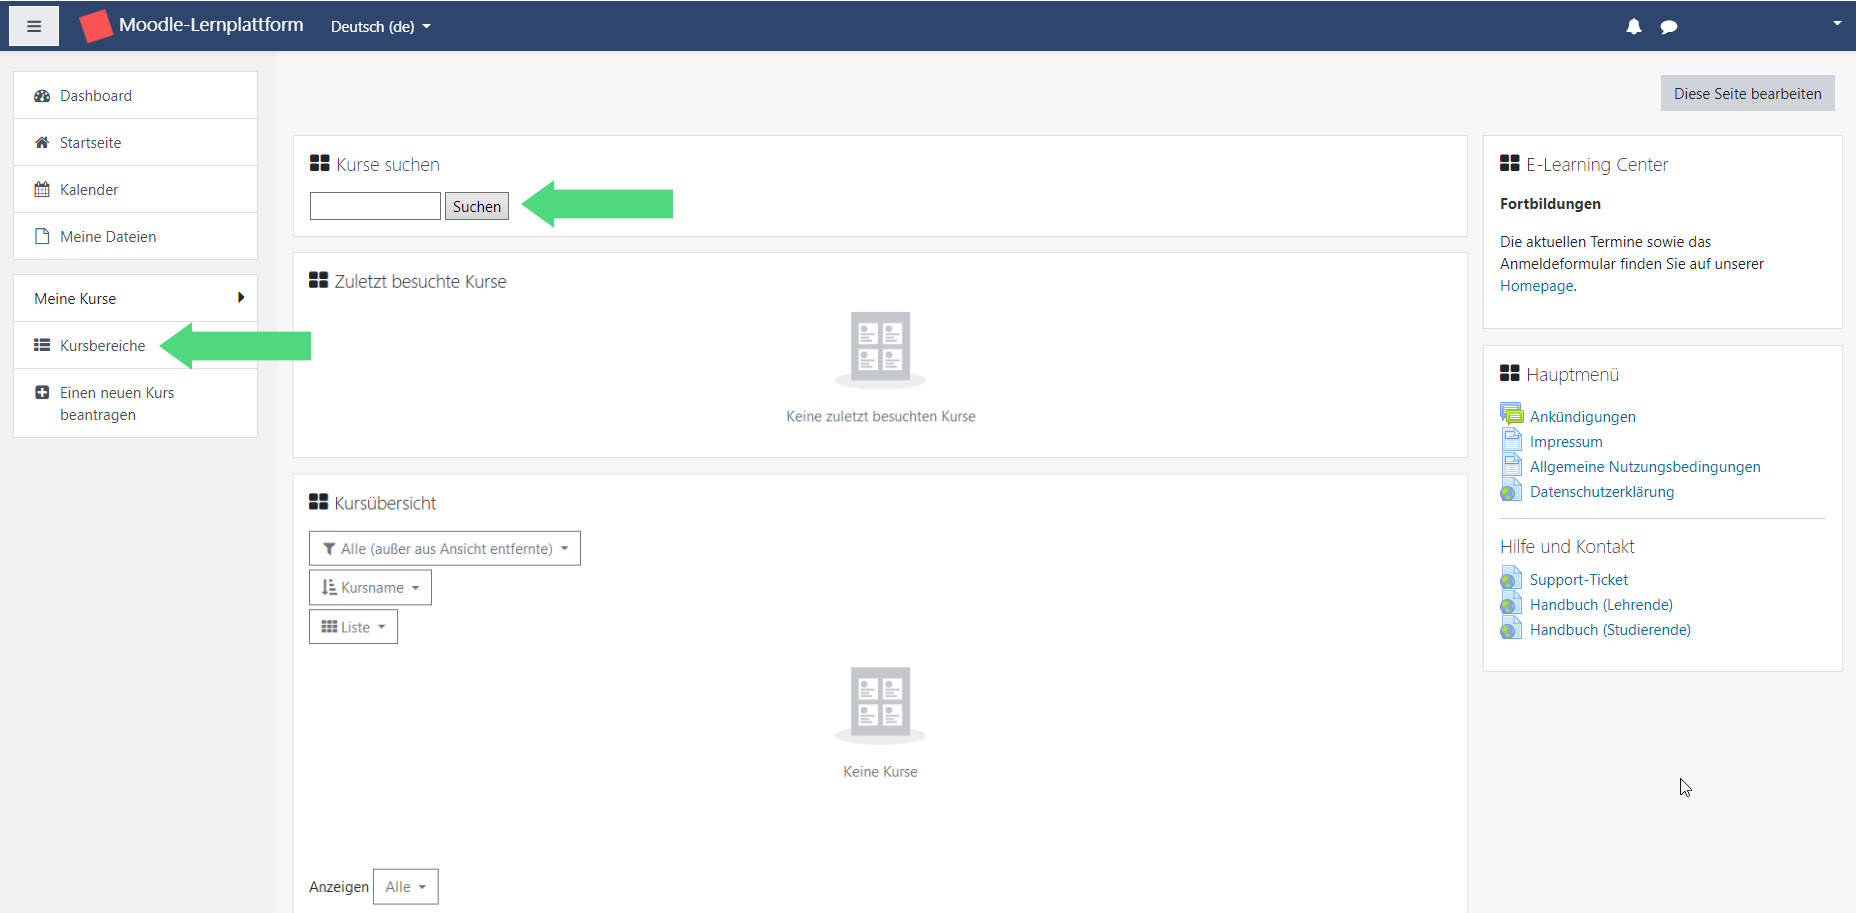This screenshot has width=1856, height=913.
Task: Open Allgemeine Nutzungsbedingungen link
Action: click(1645, 467)
